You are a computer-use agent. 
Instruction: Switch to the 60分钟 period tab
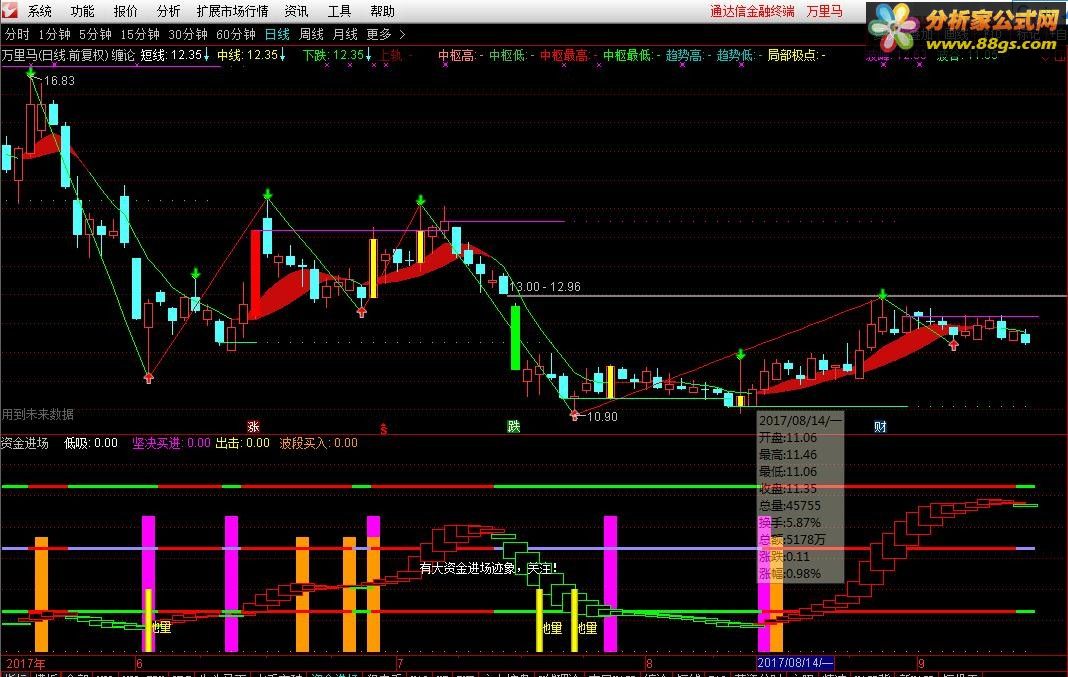coord(235,34)
